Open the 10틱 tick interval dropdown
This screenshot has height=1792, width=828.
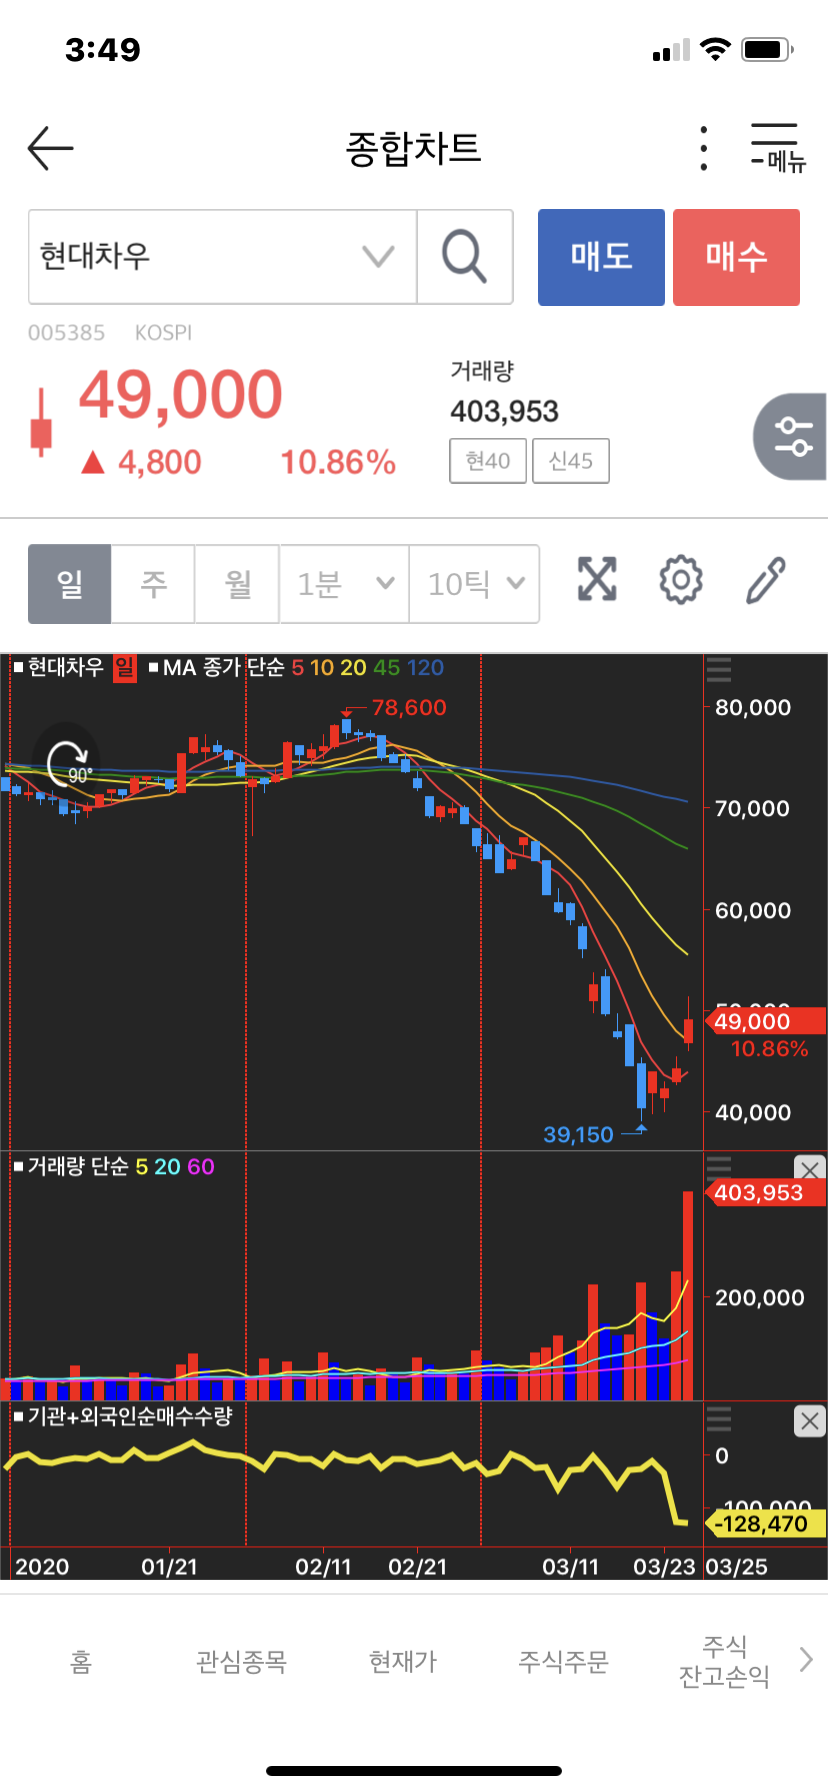click(475, 583)
